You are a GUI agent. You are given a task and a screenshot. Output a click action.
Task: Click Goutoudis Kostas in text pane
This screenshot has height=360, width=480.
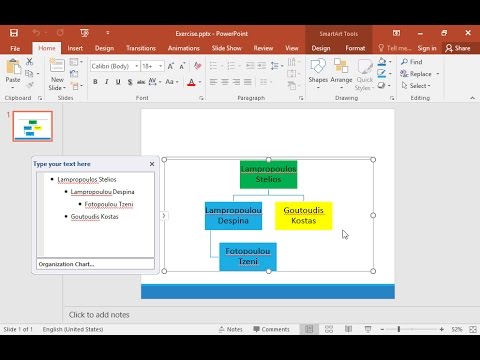(x=94, y=217)
